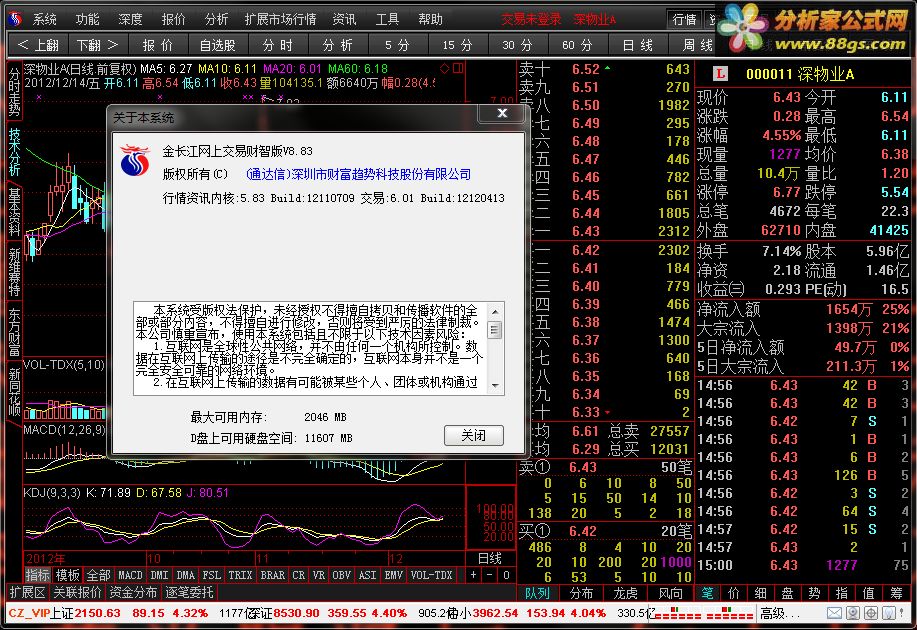This screenshot has height=630, width=917.
Task: Click the mail envelope status bar icon
Action: click(835, 613)
